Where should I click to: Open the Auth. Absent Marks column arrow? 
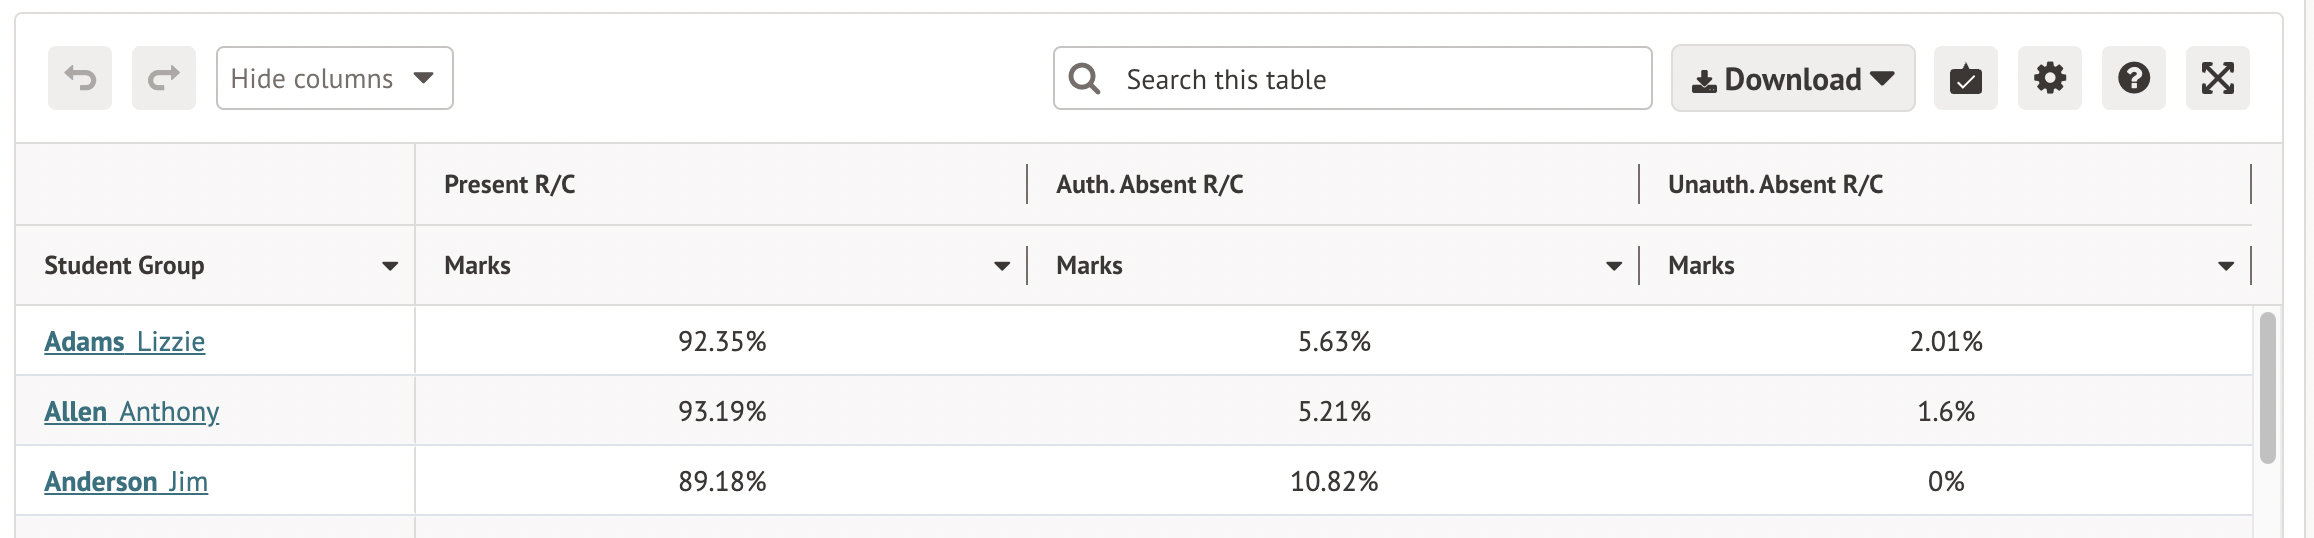click(x=1614, y=266)
